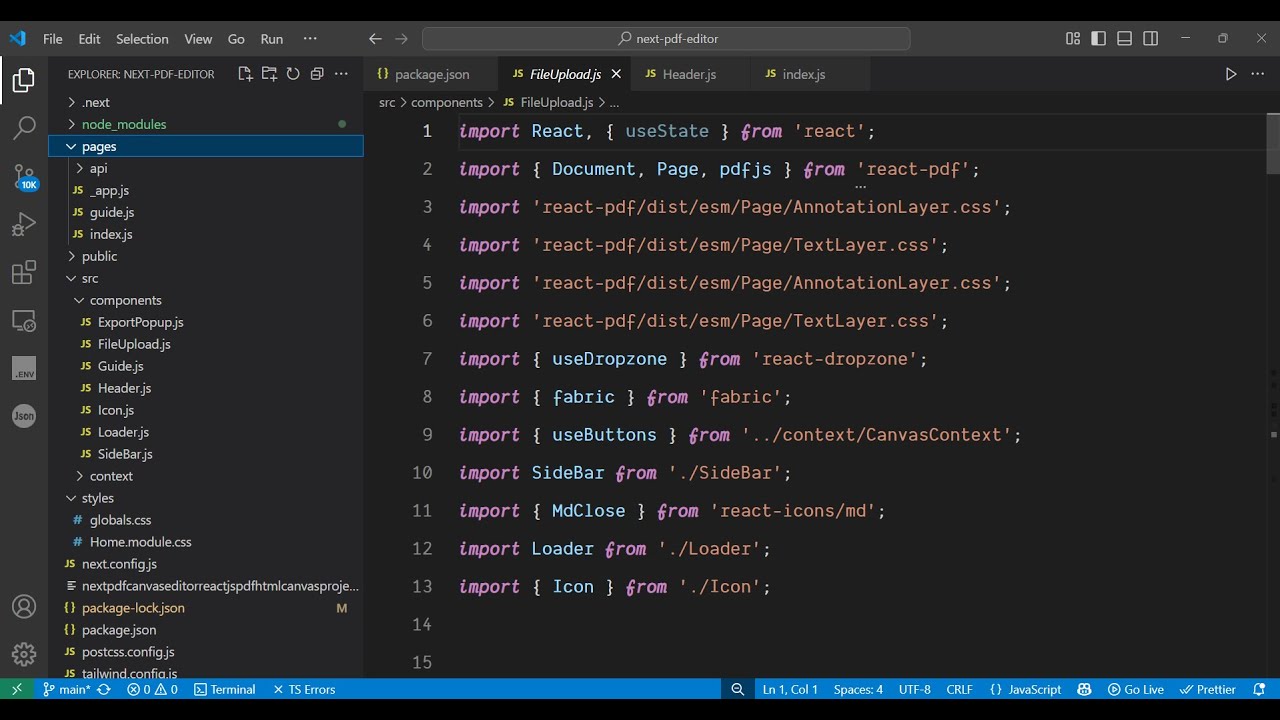Toggle the bottom panel visibility

click(1125, 39)
